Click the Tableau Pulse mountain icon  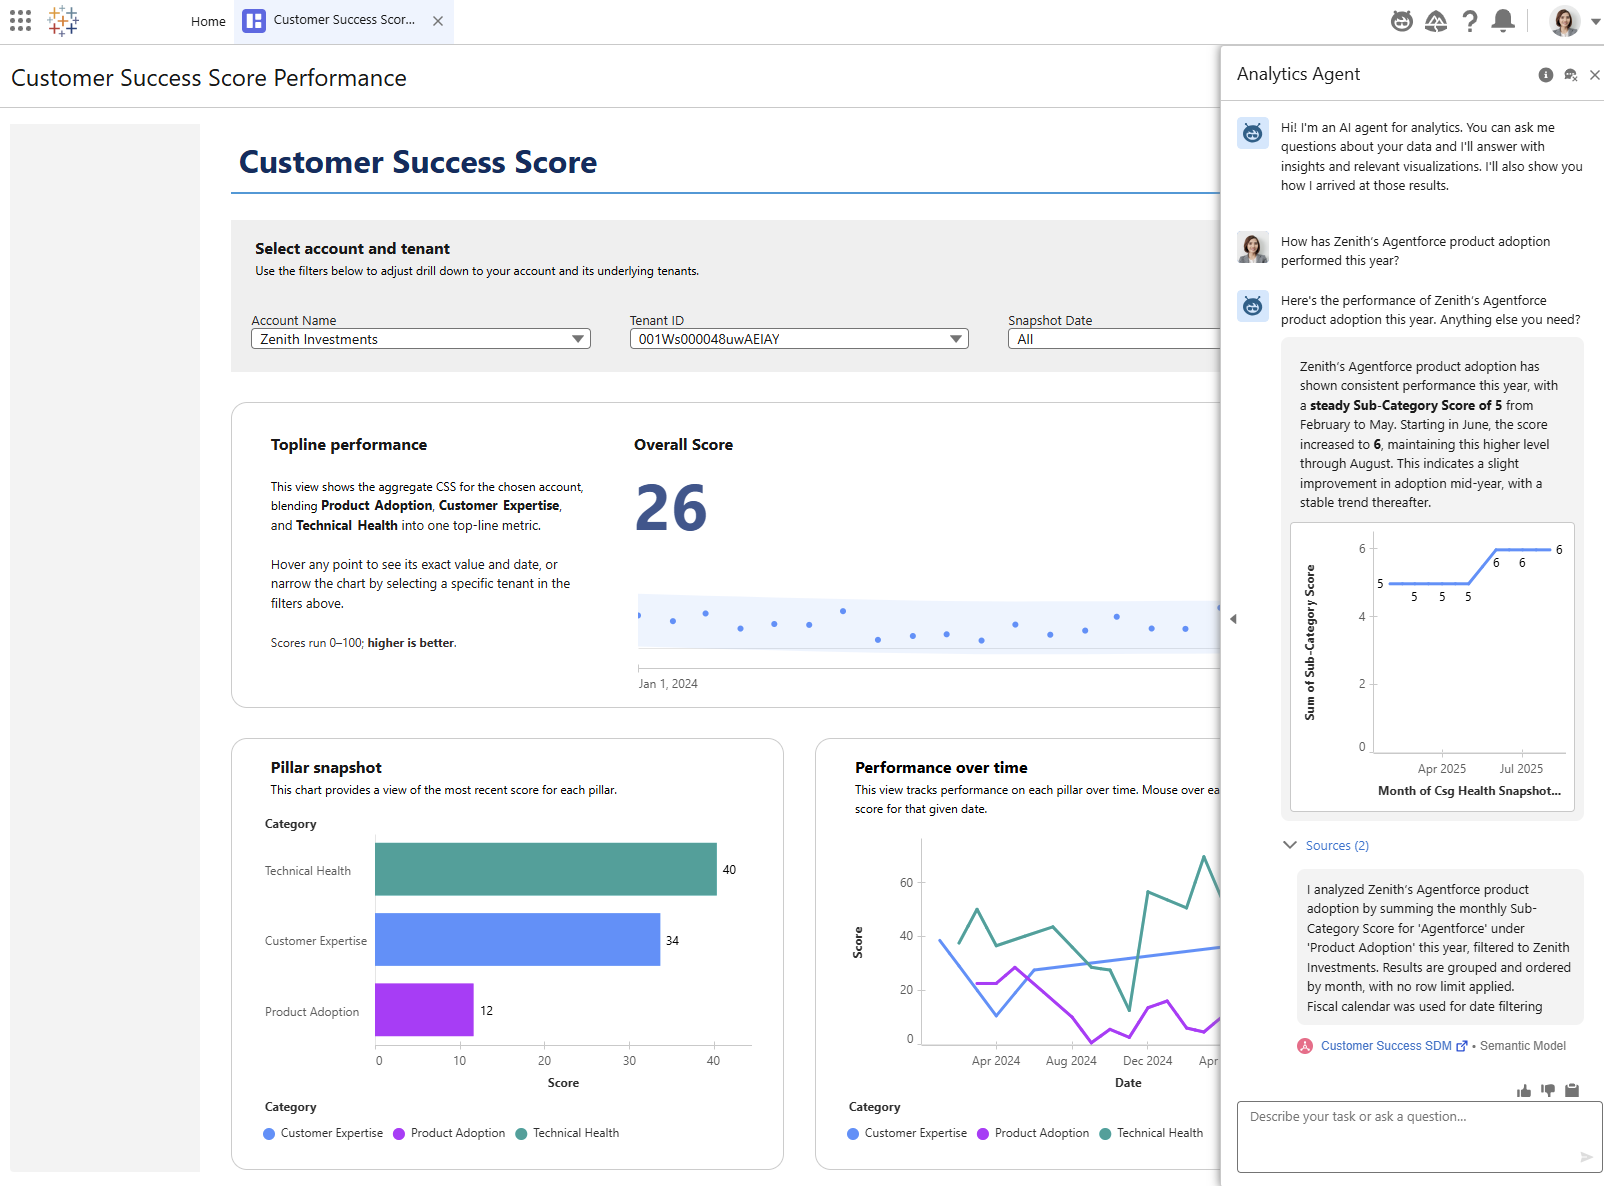1436,20
